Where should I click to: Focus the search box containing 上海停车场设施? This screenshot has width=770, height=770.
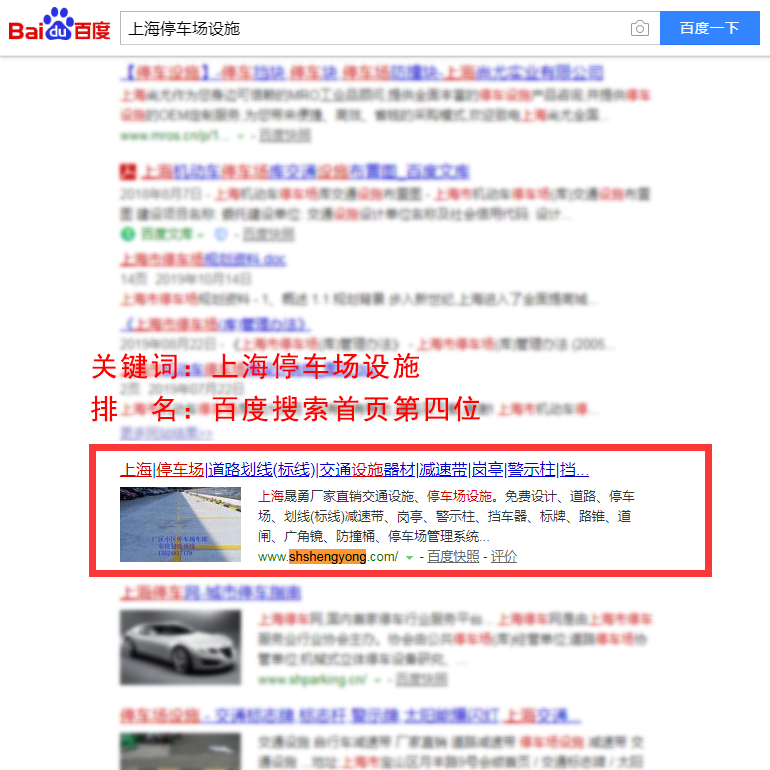click(x=373, y=28)
